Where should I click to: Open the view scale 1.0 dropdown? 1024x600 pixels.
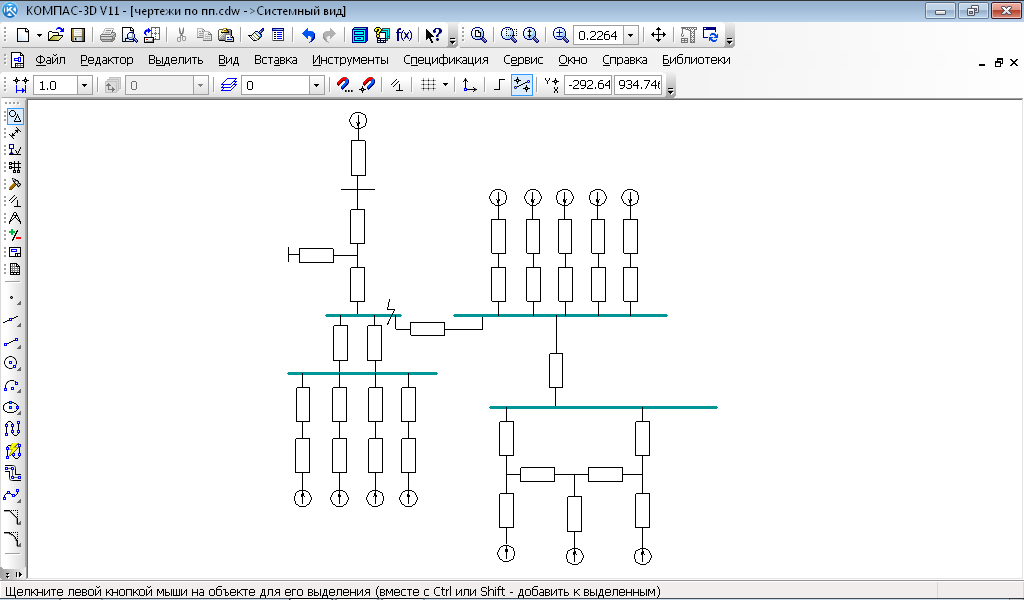84,86
